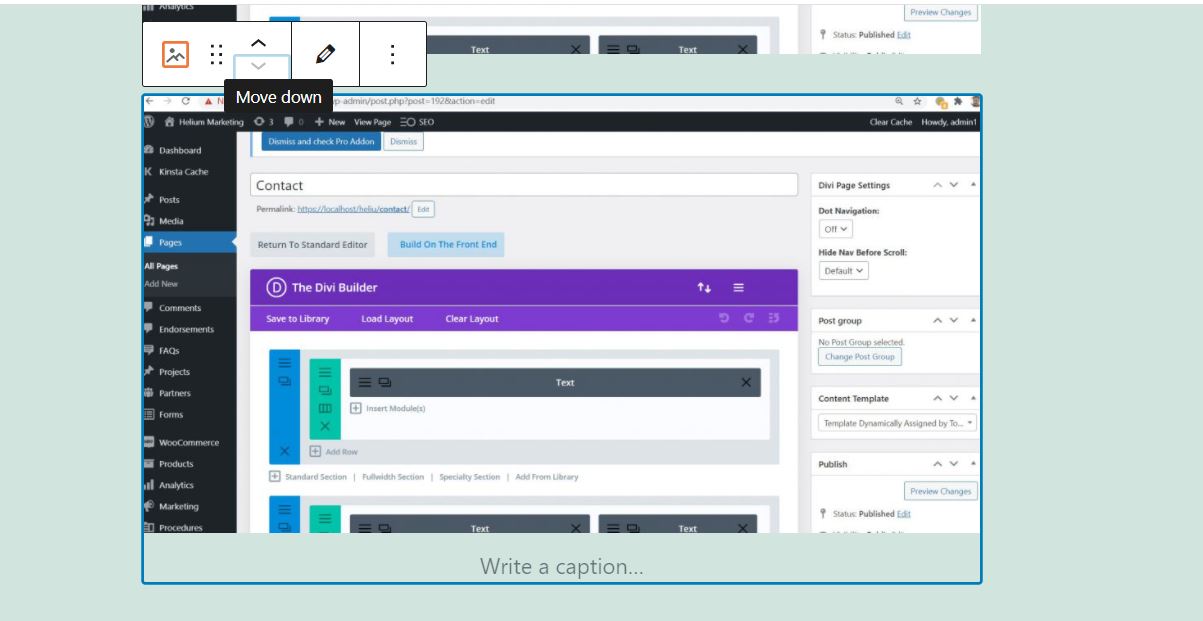Viewport: 1203px width, 621px height.
Task: Grab the block drag handle dots
Action: pyautogui.click(x=216, y=54)
